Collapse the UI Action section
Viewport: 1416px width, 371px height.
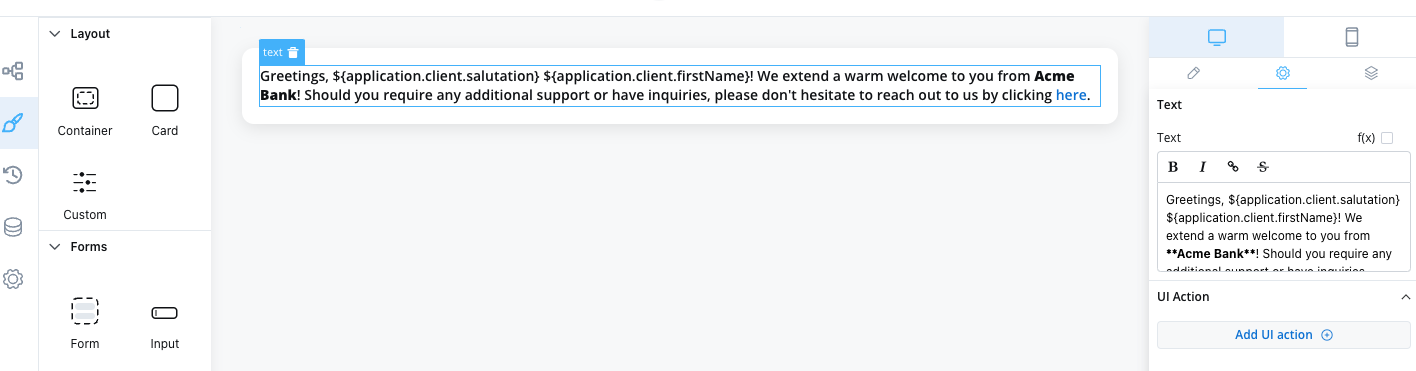1406,297
